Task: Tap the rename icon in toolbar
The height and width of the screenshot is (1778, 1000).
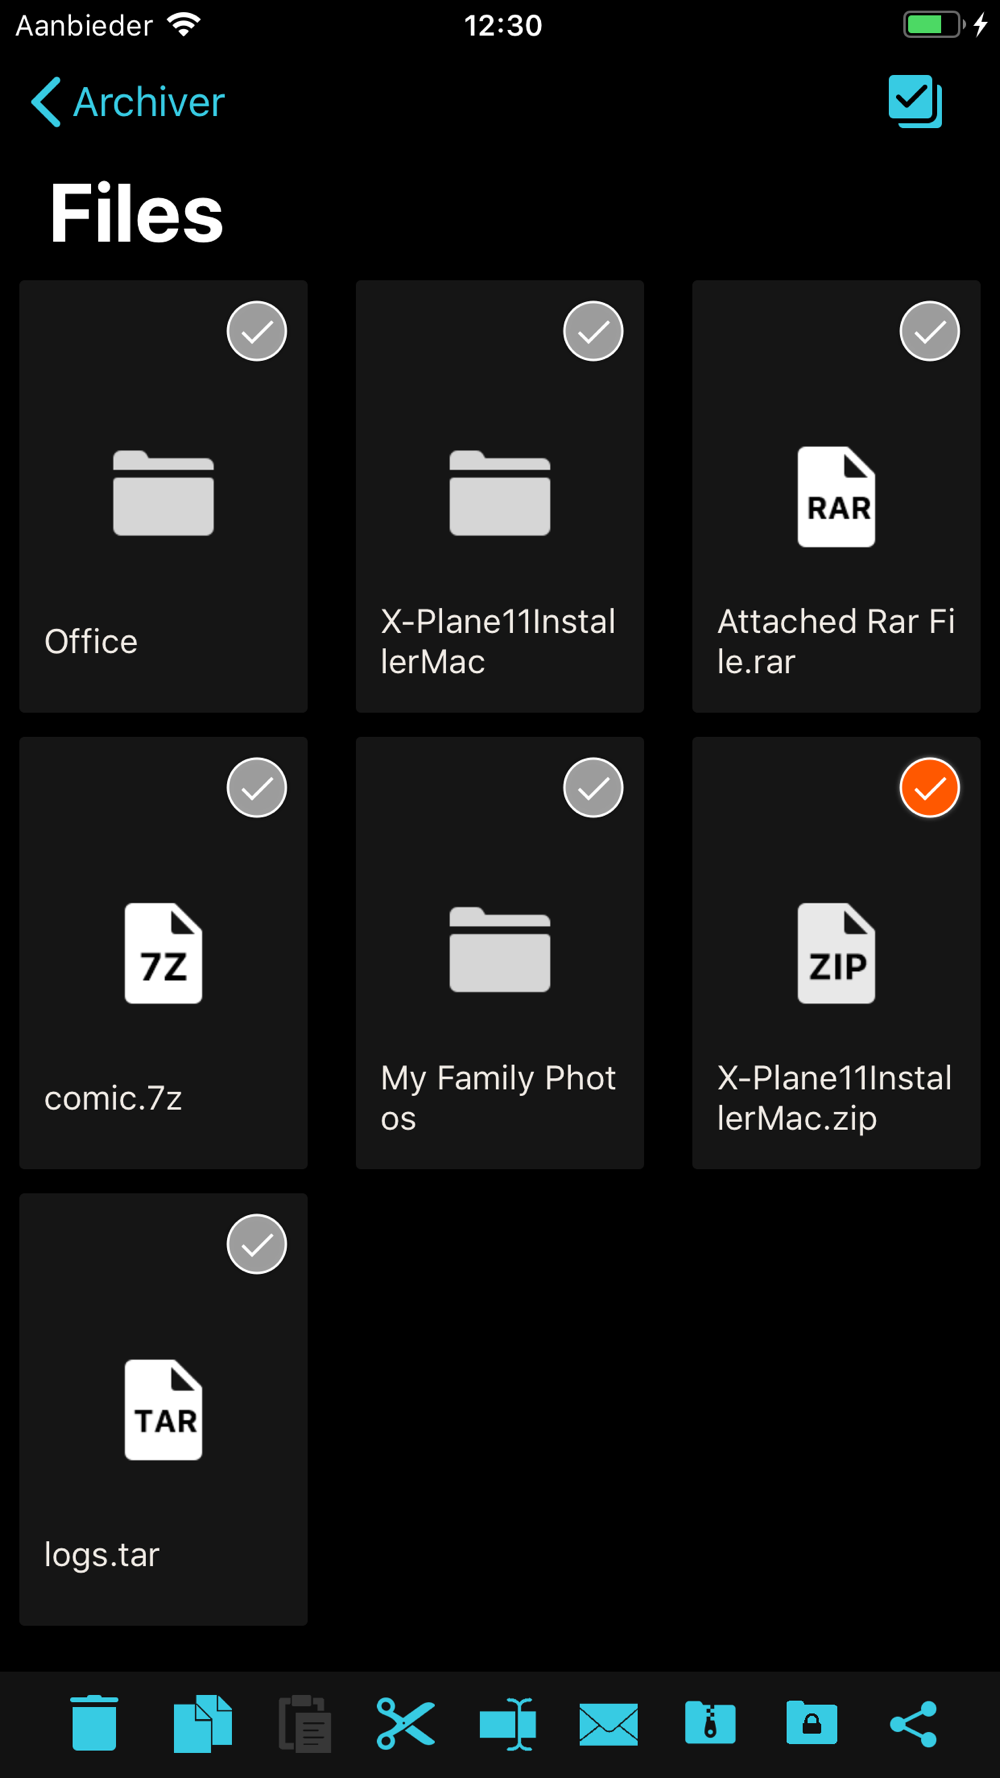Action: coord(508,1723)
